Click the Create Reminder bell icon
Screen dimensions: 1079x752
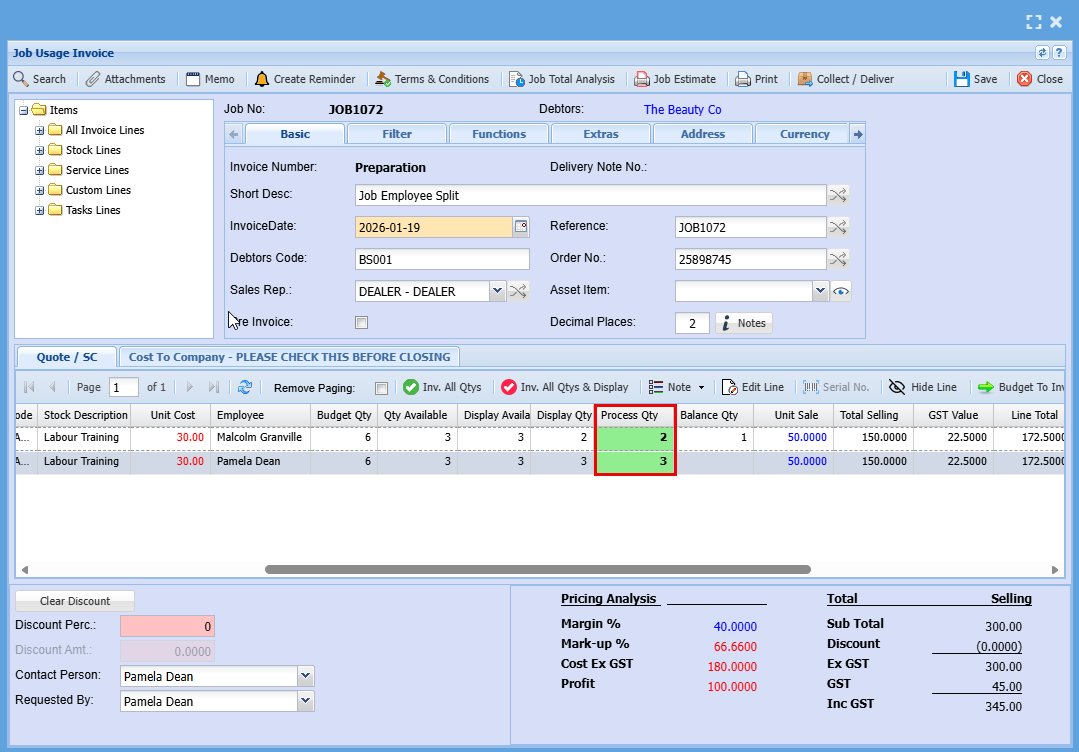[x=262, y=79]
